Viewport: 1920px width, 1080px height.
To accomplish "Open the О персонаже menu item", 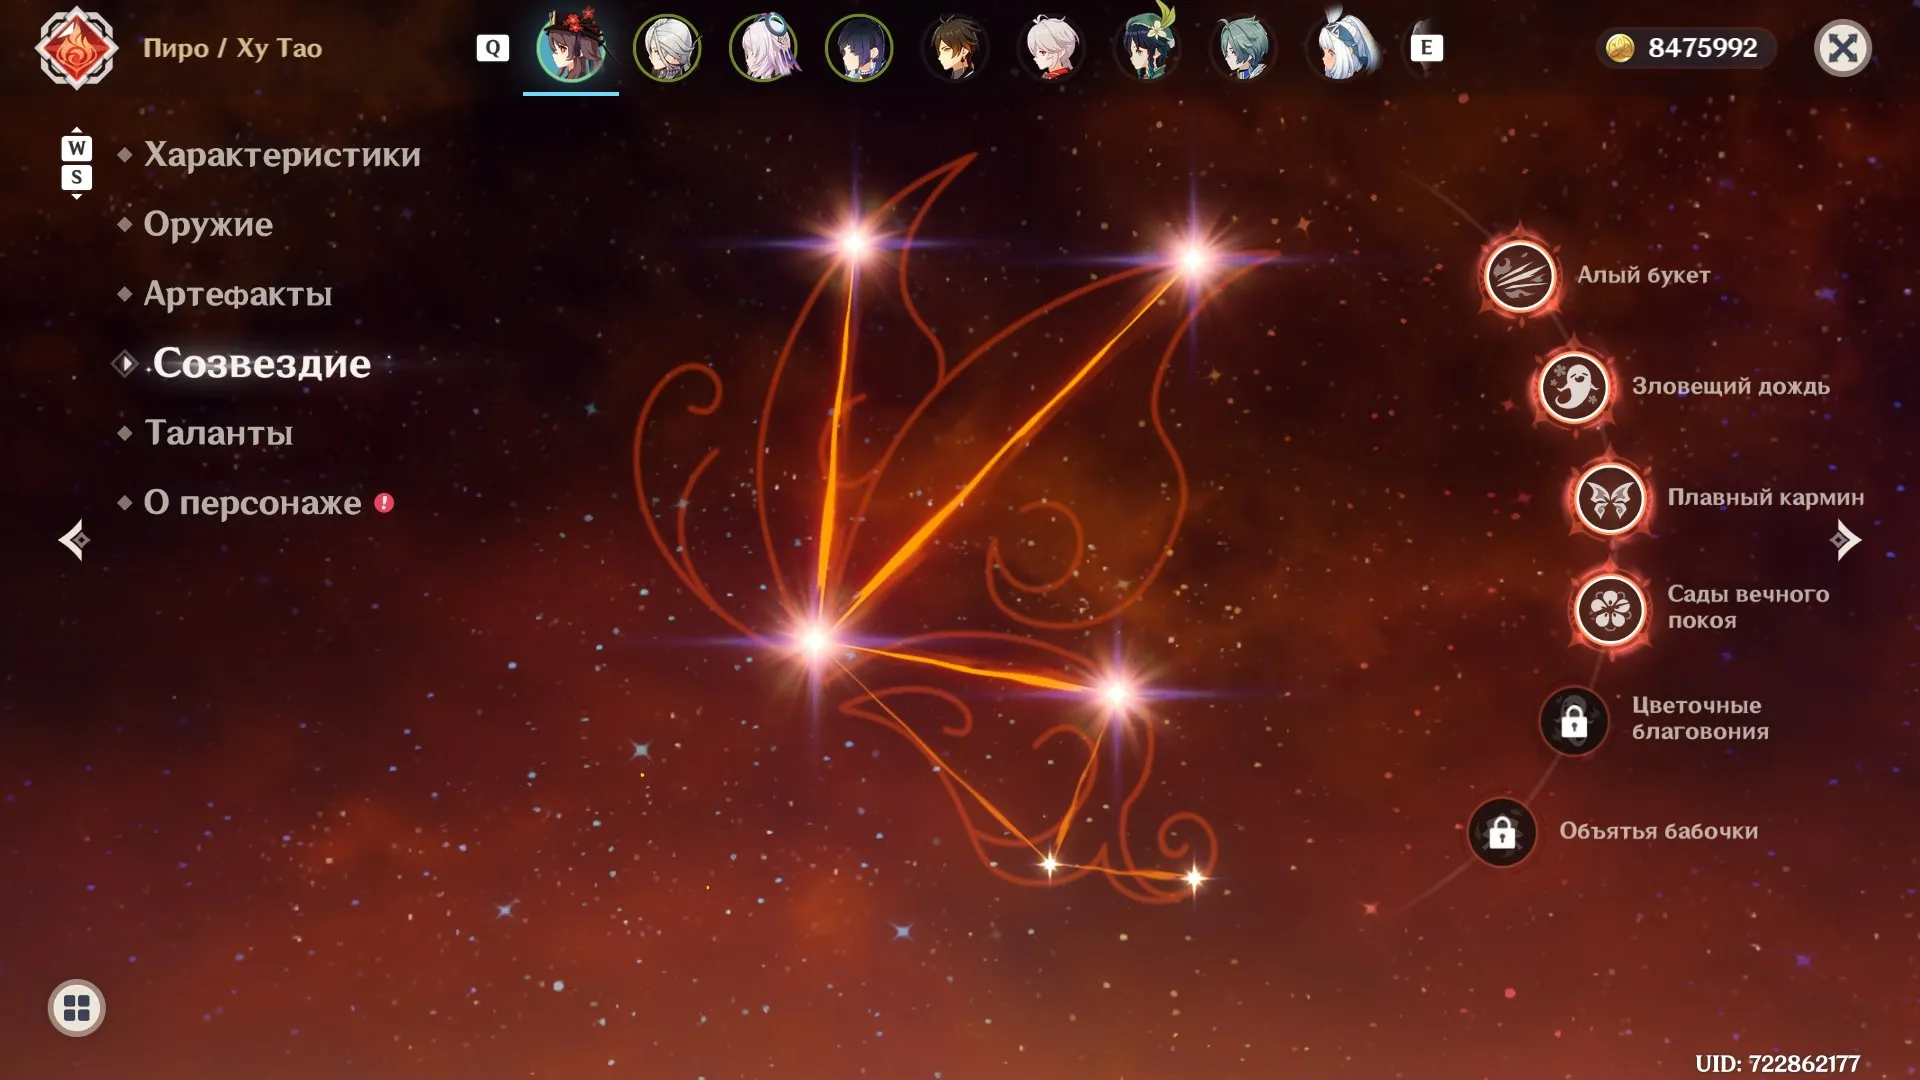I will click(252, 502).
